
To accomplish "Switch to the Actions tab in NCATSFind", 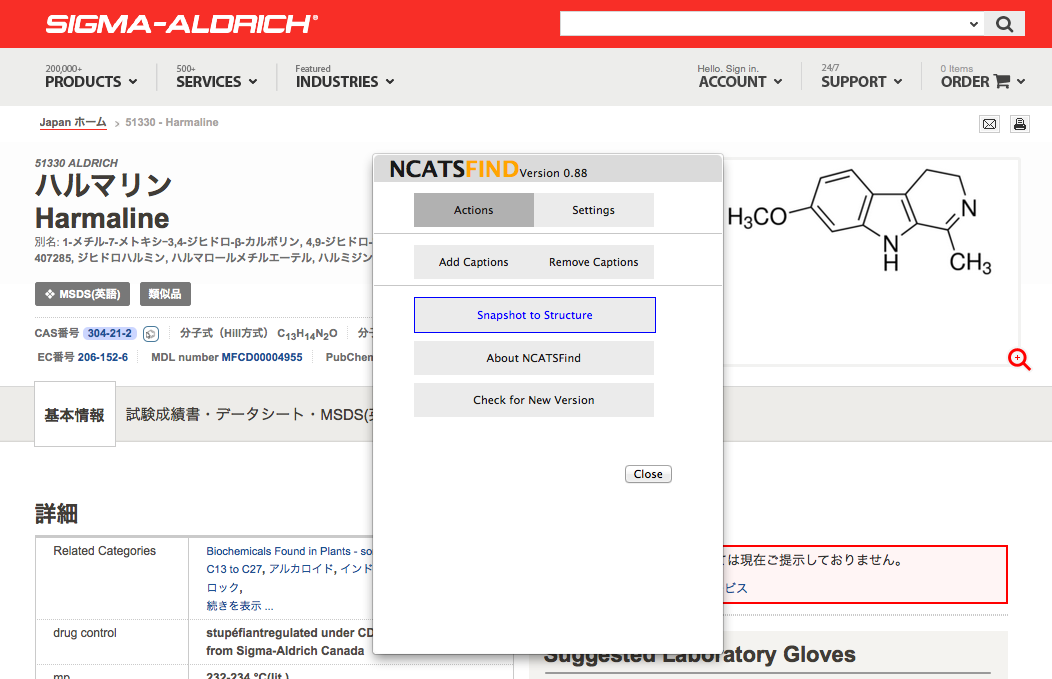I will [474, 210].
